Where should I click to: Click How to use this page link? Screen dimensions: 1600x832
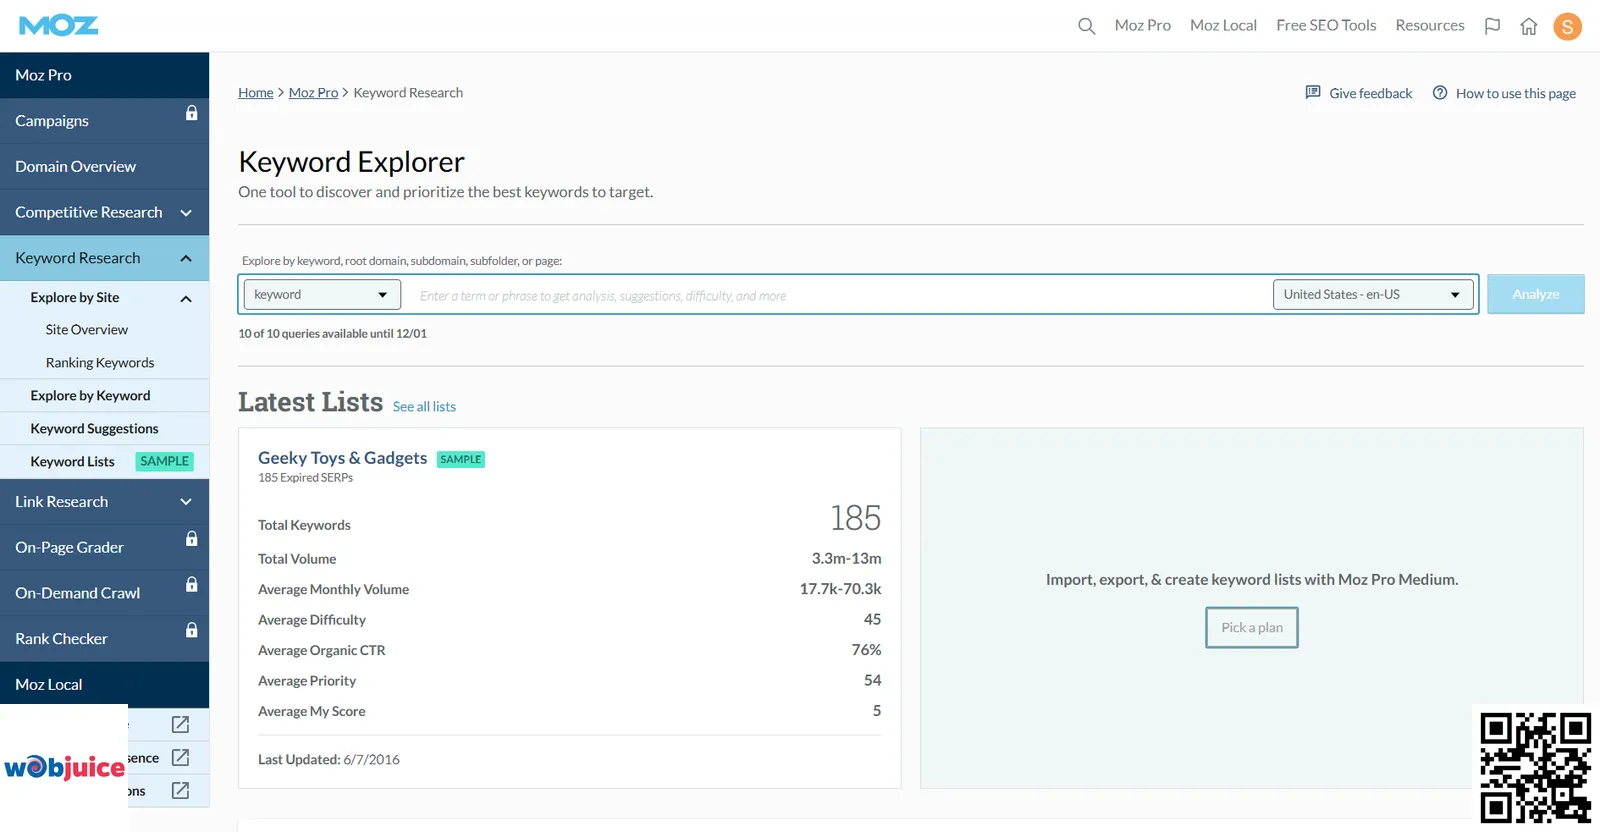click(x=1515, y=93)
